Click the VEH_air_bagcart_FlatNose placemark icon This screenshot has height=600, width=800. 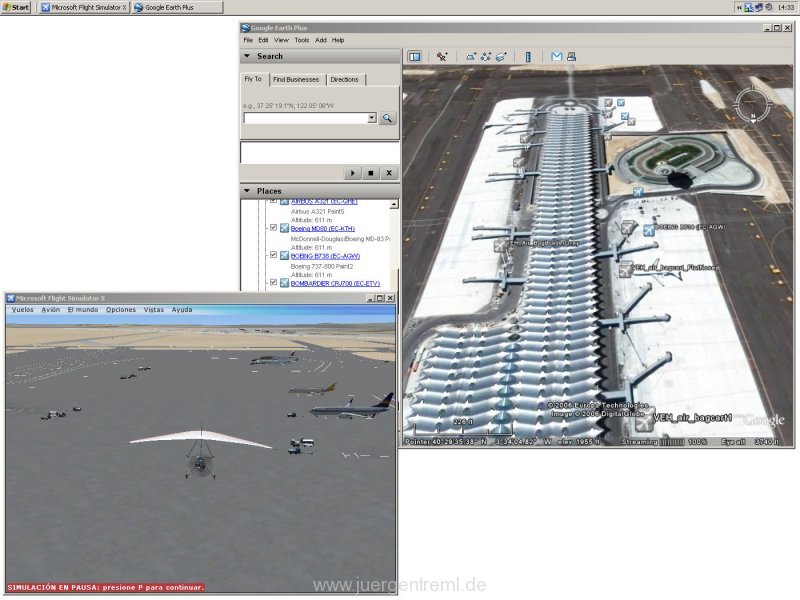626,269
